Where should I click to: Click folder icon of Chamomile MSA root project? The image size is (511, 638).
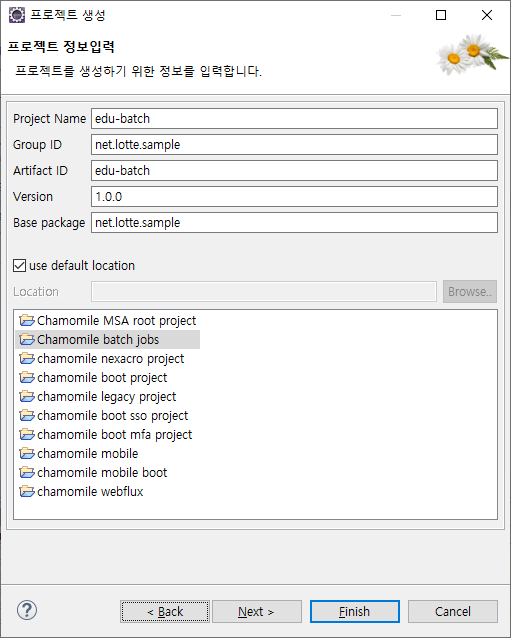pos(27,321)
